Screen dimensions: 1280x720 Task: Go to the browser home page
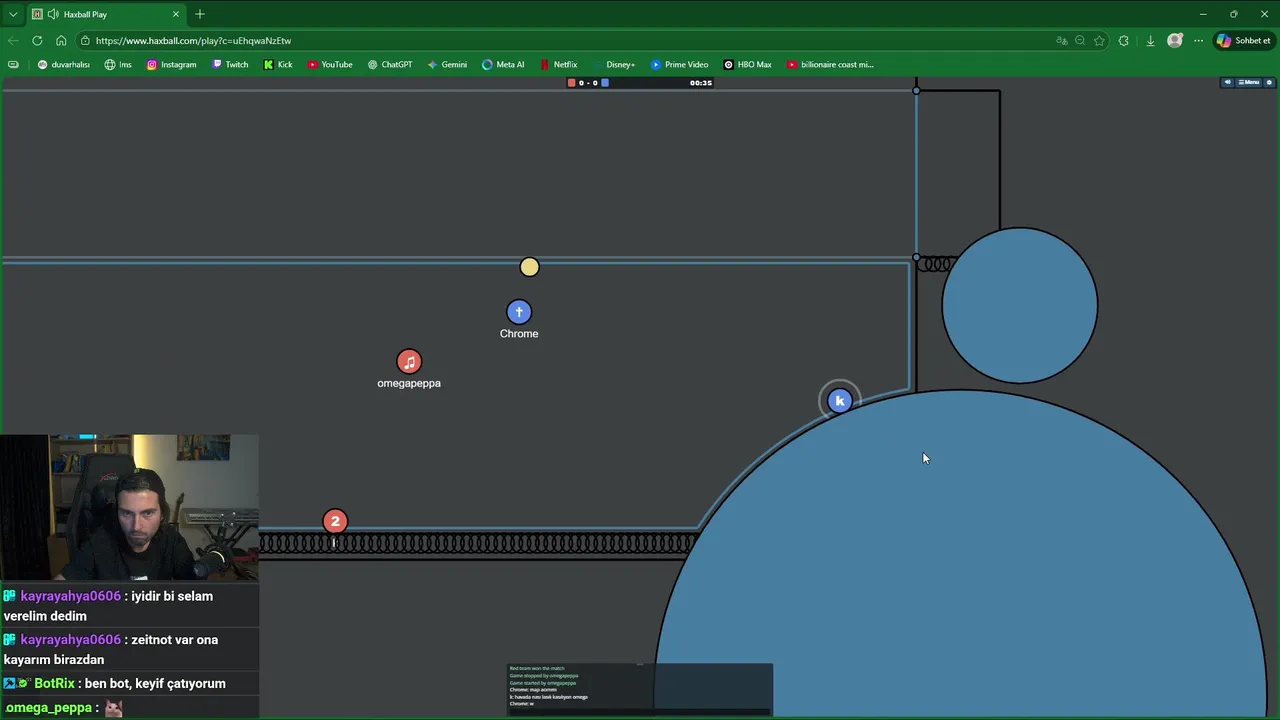click(61, 40)
